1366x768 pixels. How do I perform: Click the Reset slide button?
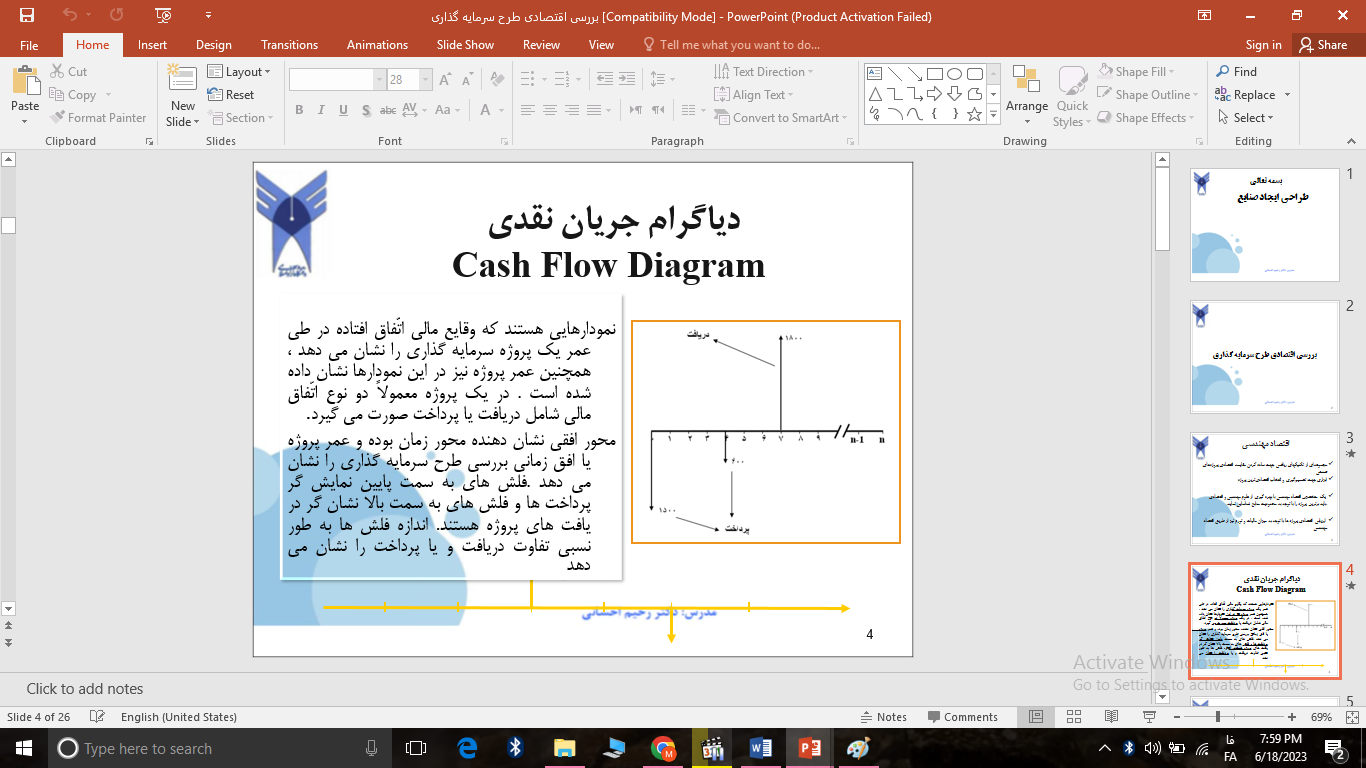[231, 95]
